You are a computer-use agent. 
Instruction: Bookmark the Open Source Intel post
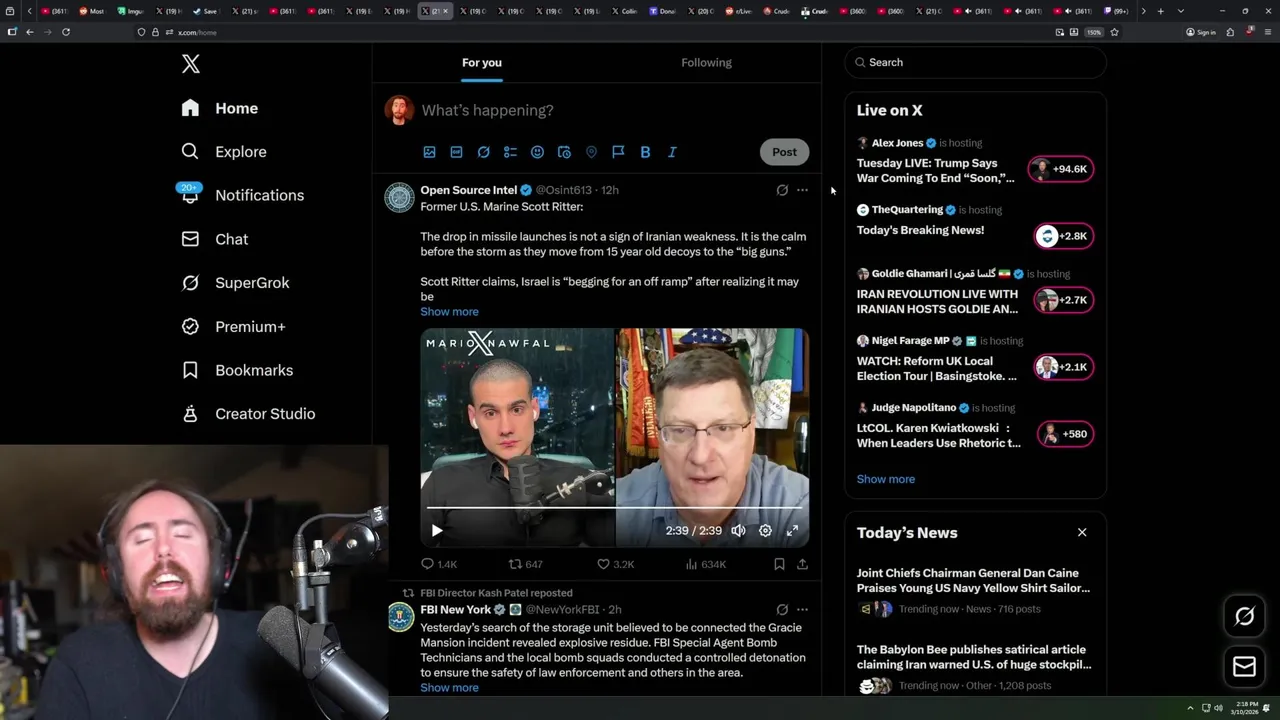[x=779, y=564]
